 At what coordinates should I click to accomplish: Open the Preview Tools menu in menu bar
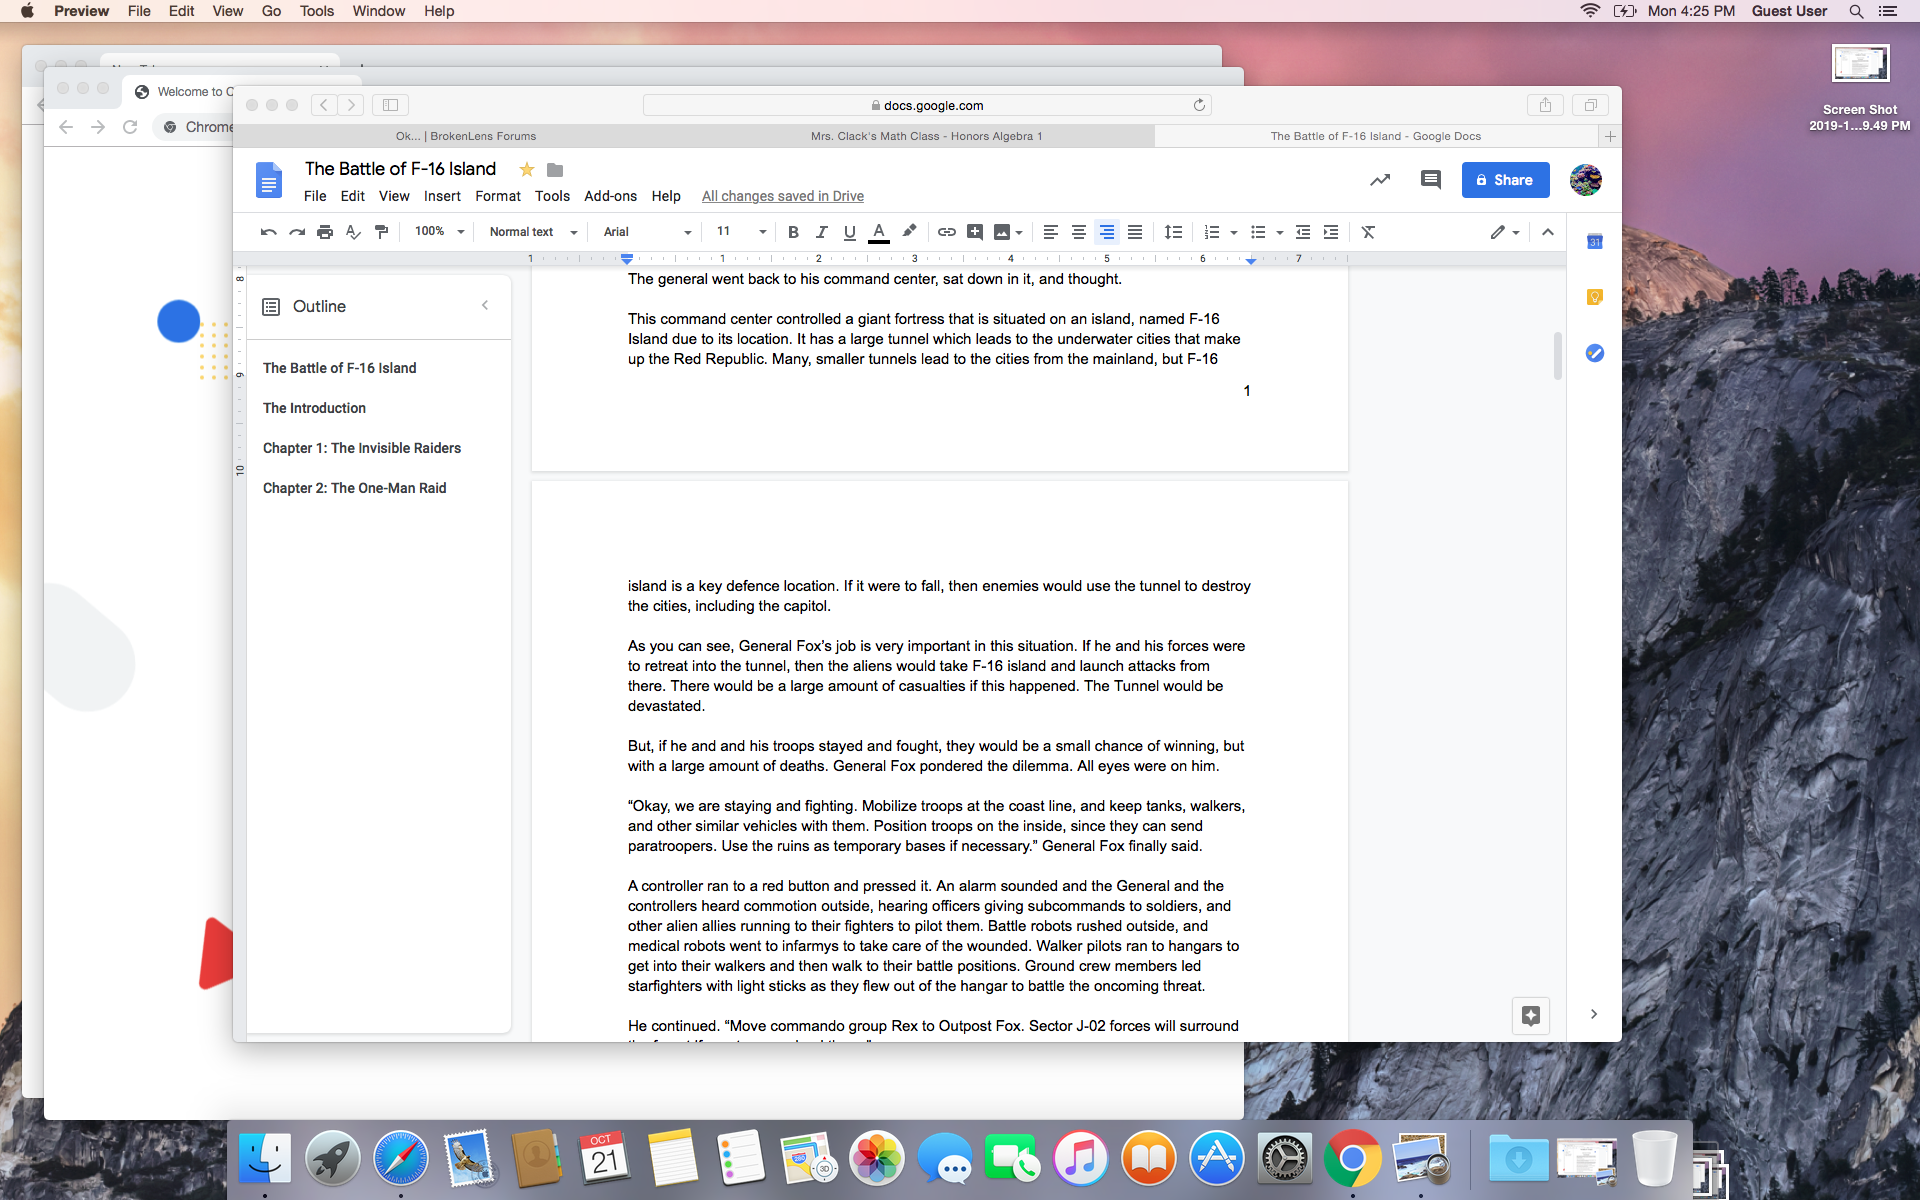(x=316, y=11)
